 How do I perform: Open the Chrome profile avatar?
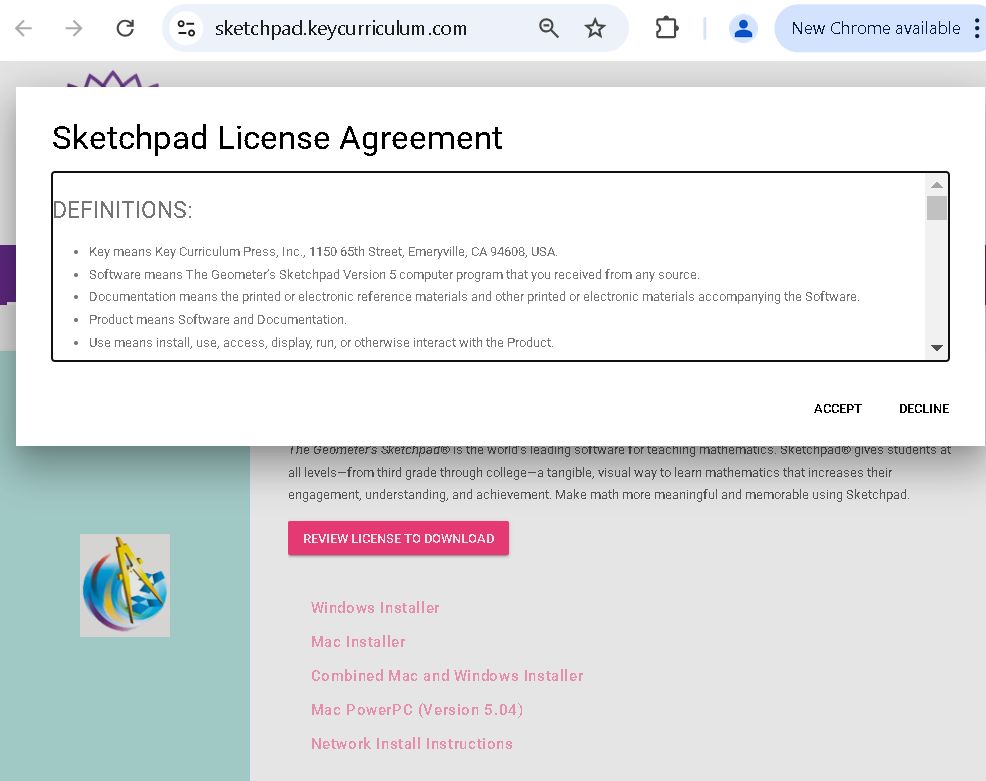[743, 28]
